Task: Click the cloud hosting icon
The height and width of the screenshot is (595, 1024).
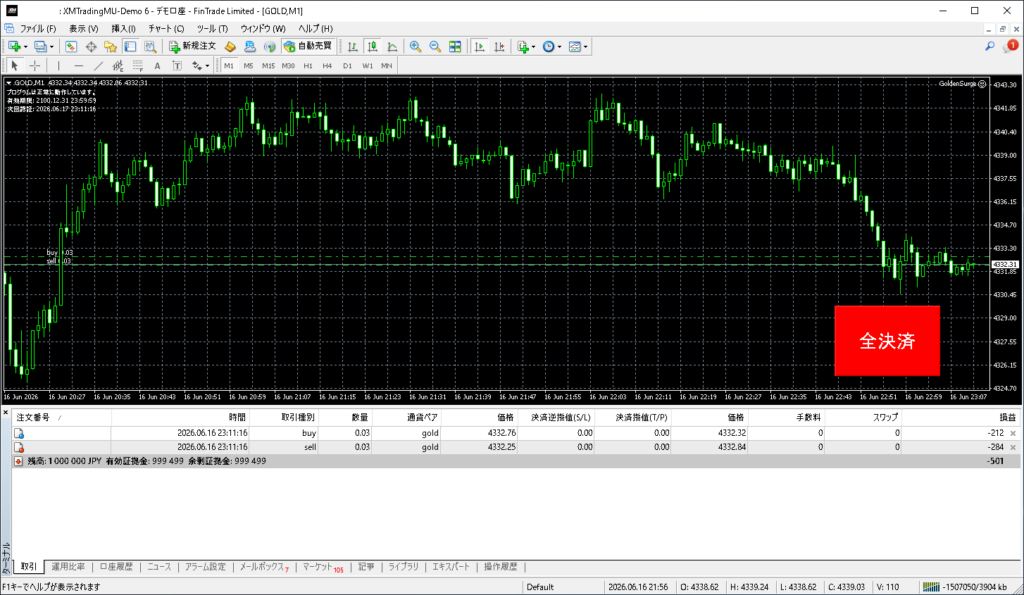Action: (249, 46)
